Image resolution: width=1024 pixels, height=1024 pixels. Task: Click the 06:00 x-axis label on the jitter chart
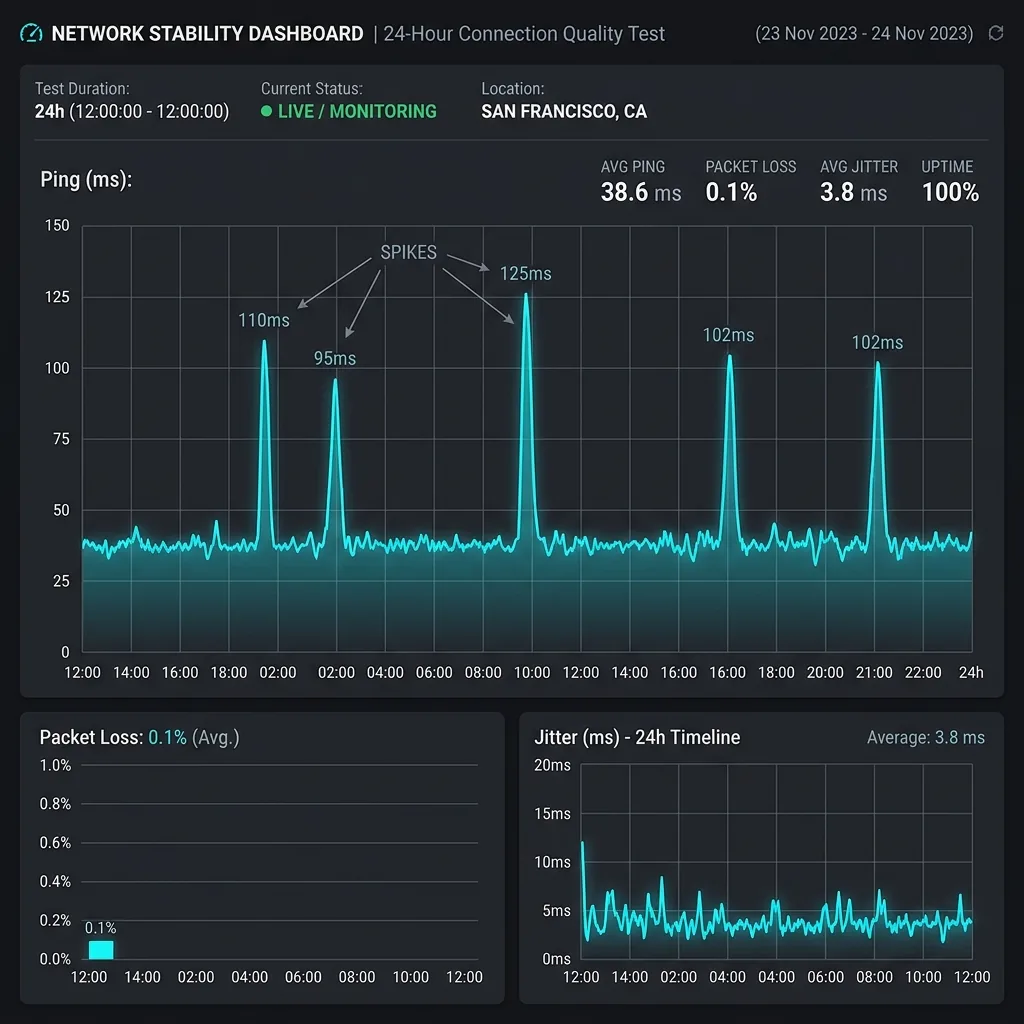825,977
